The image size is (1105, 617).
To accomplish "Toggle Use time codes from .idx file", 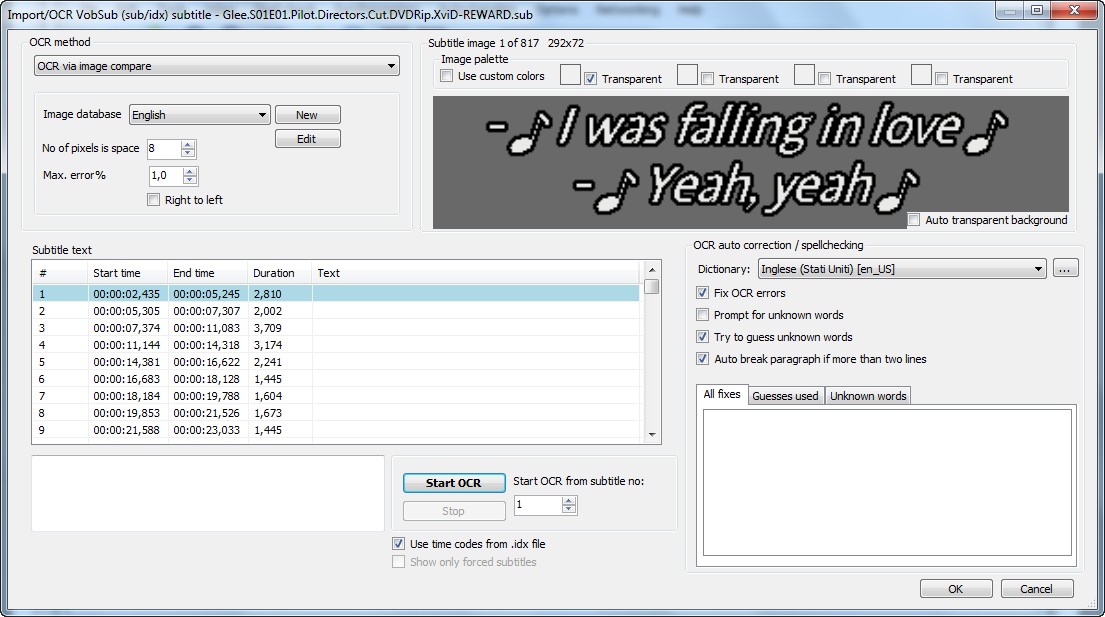I will pyautogui.click(x=398, y=544).
